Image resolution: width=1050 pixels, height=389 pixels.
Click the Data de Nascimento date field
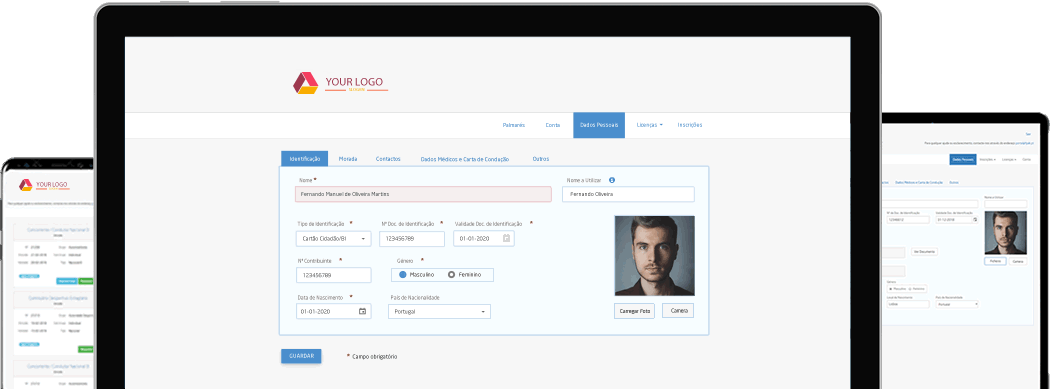pyautogui.click(x=333, y=311)
